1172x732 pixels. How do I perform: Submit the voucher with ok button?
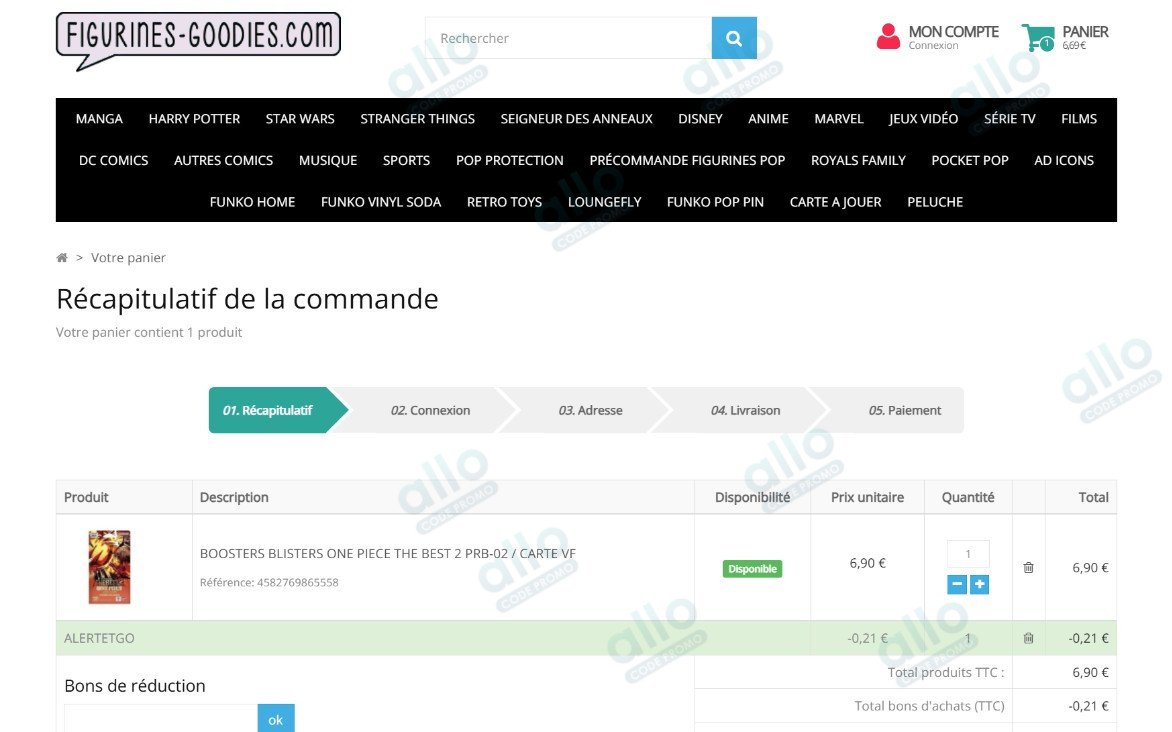[x=276, y=719]
